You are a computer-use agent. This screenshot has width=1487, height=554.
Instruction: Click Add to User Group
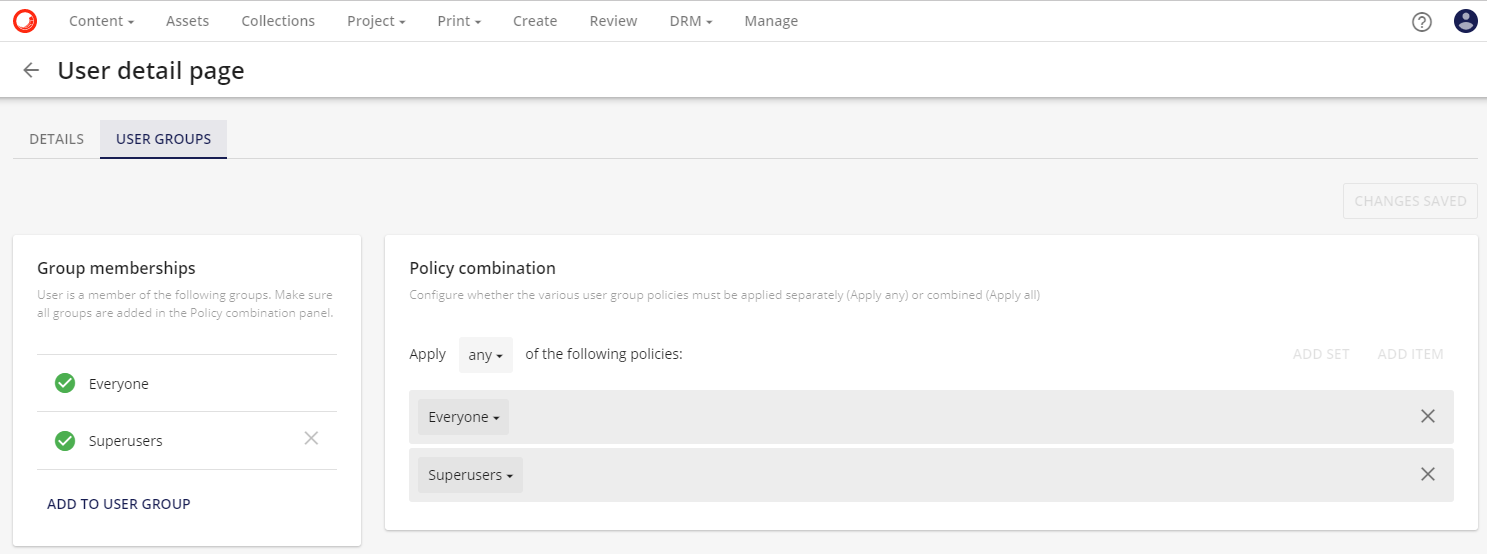[x=119, y=504]
